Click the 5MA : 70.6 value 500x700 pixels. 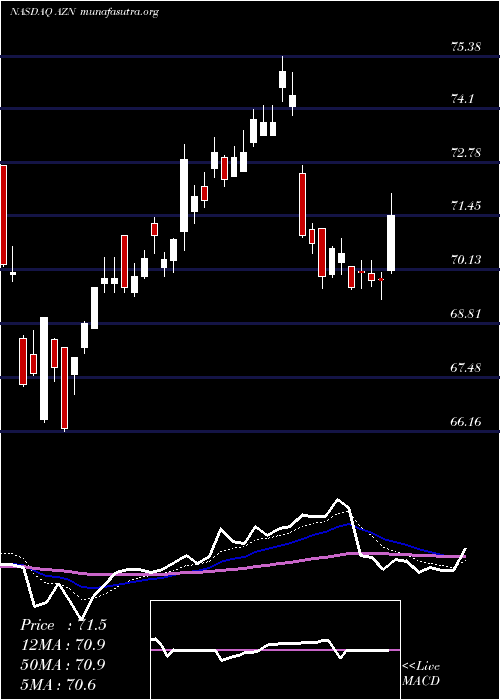[x=58, y=684]
